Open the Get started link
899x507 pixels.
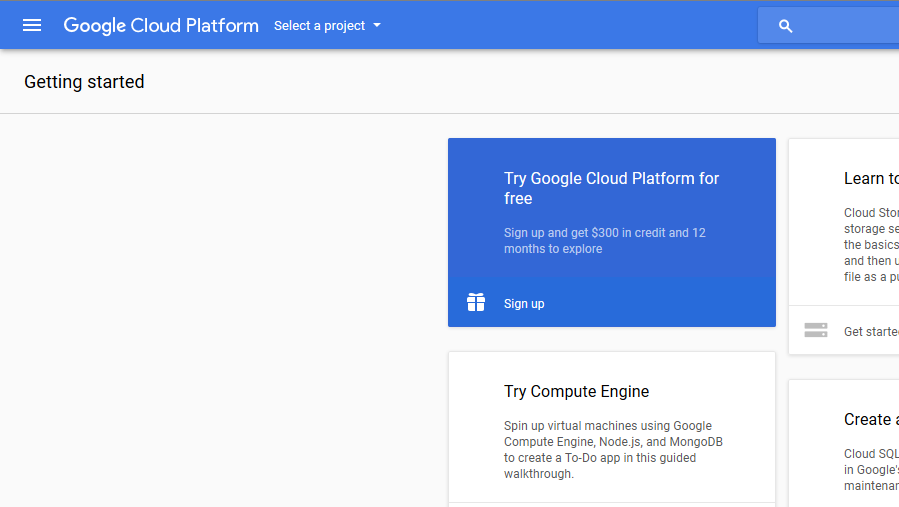[870, 331]
